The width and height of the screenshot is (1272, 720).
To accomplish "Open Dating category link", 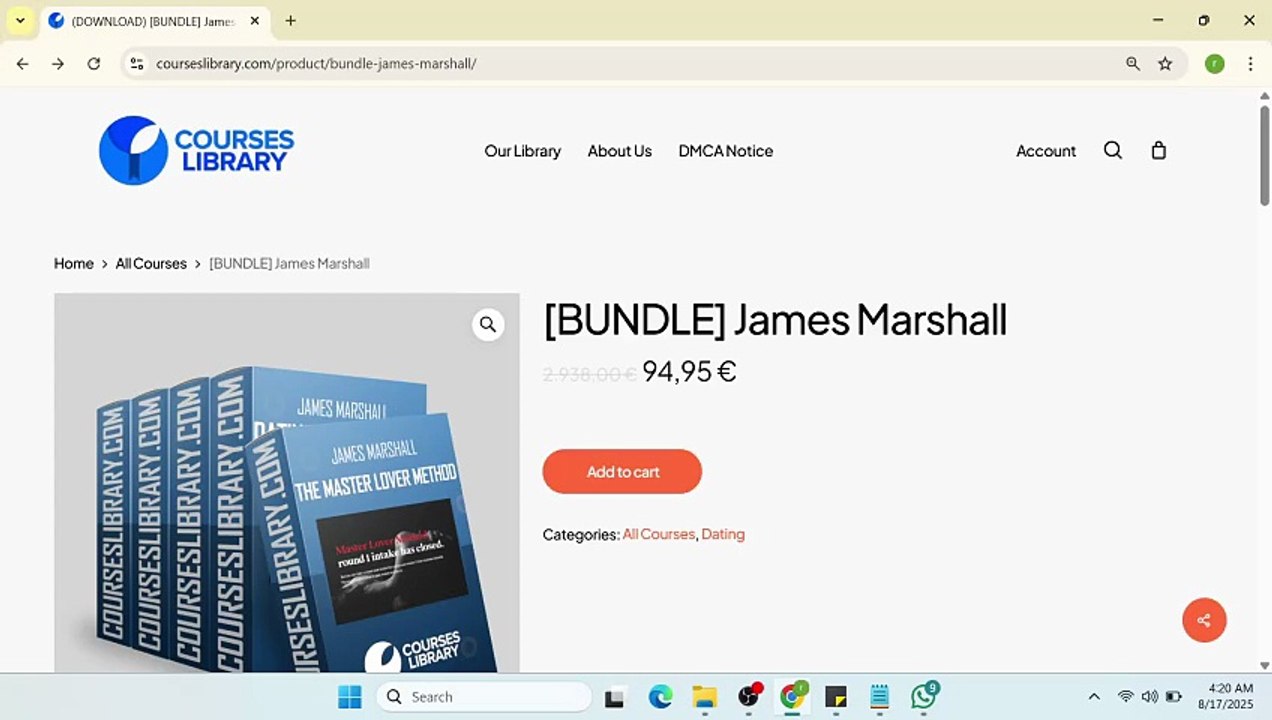I will coord(723,534).
